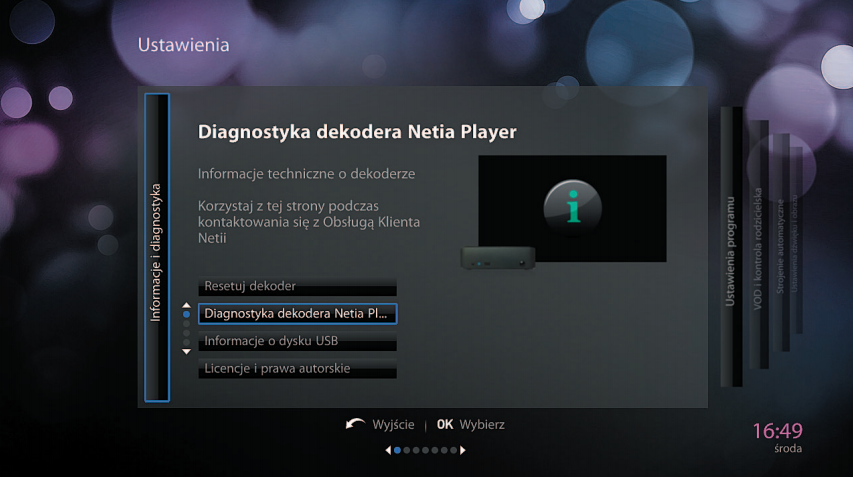The image size is (854, 477).
Task: Click the down arrow below the list dots
Action: tap(186, 352)
